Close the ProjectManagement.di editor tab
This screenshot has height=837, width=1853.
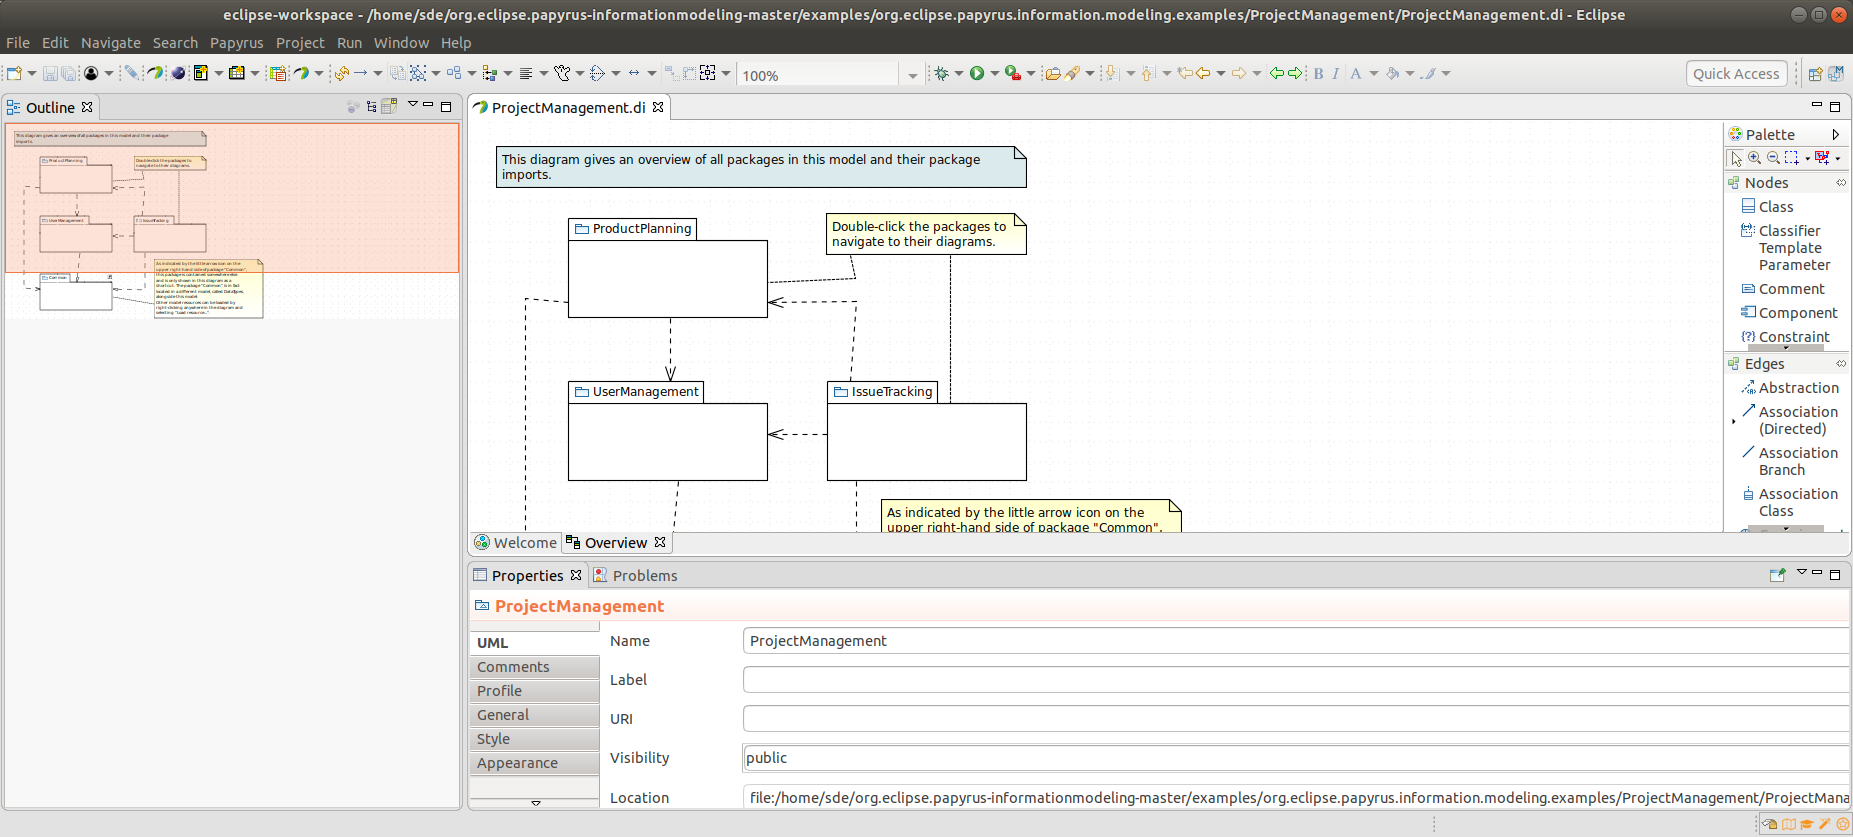pos(658,107)
